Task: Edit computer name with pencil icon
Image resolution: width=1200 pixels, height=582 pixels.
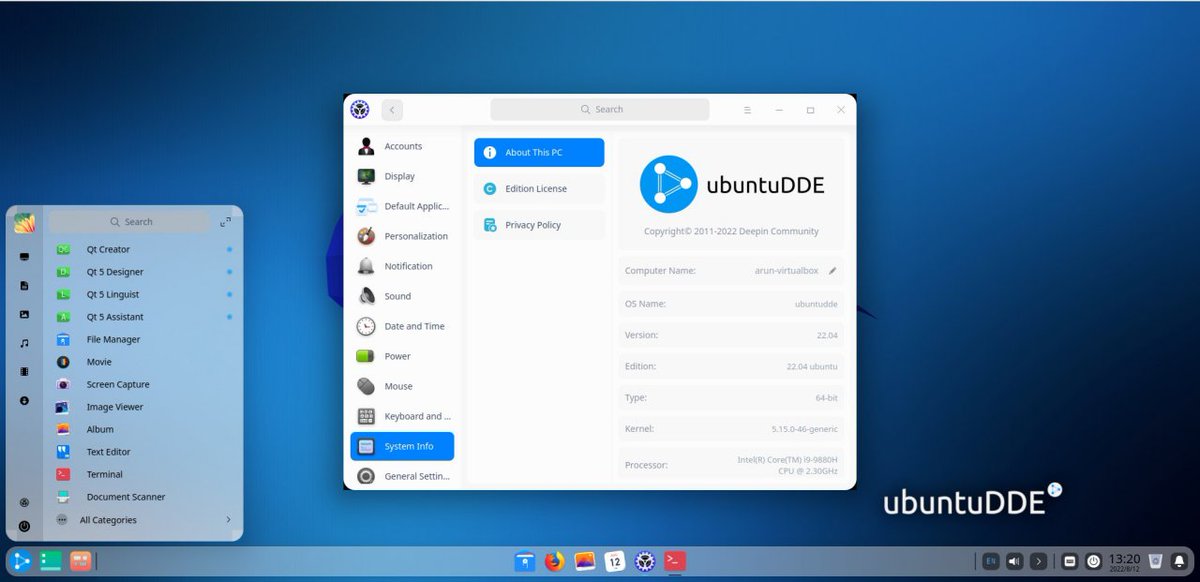Action: click(x=832, y=270)
